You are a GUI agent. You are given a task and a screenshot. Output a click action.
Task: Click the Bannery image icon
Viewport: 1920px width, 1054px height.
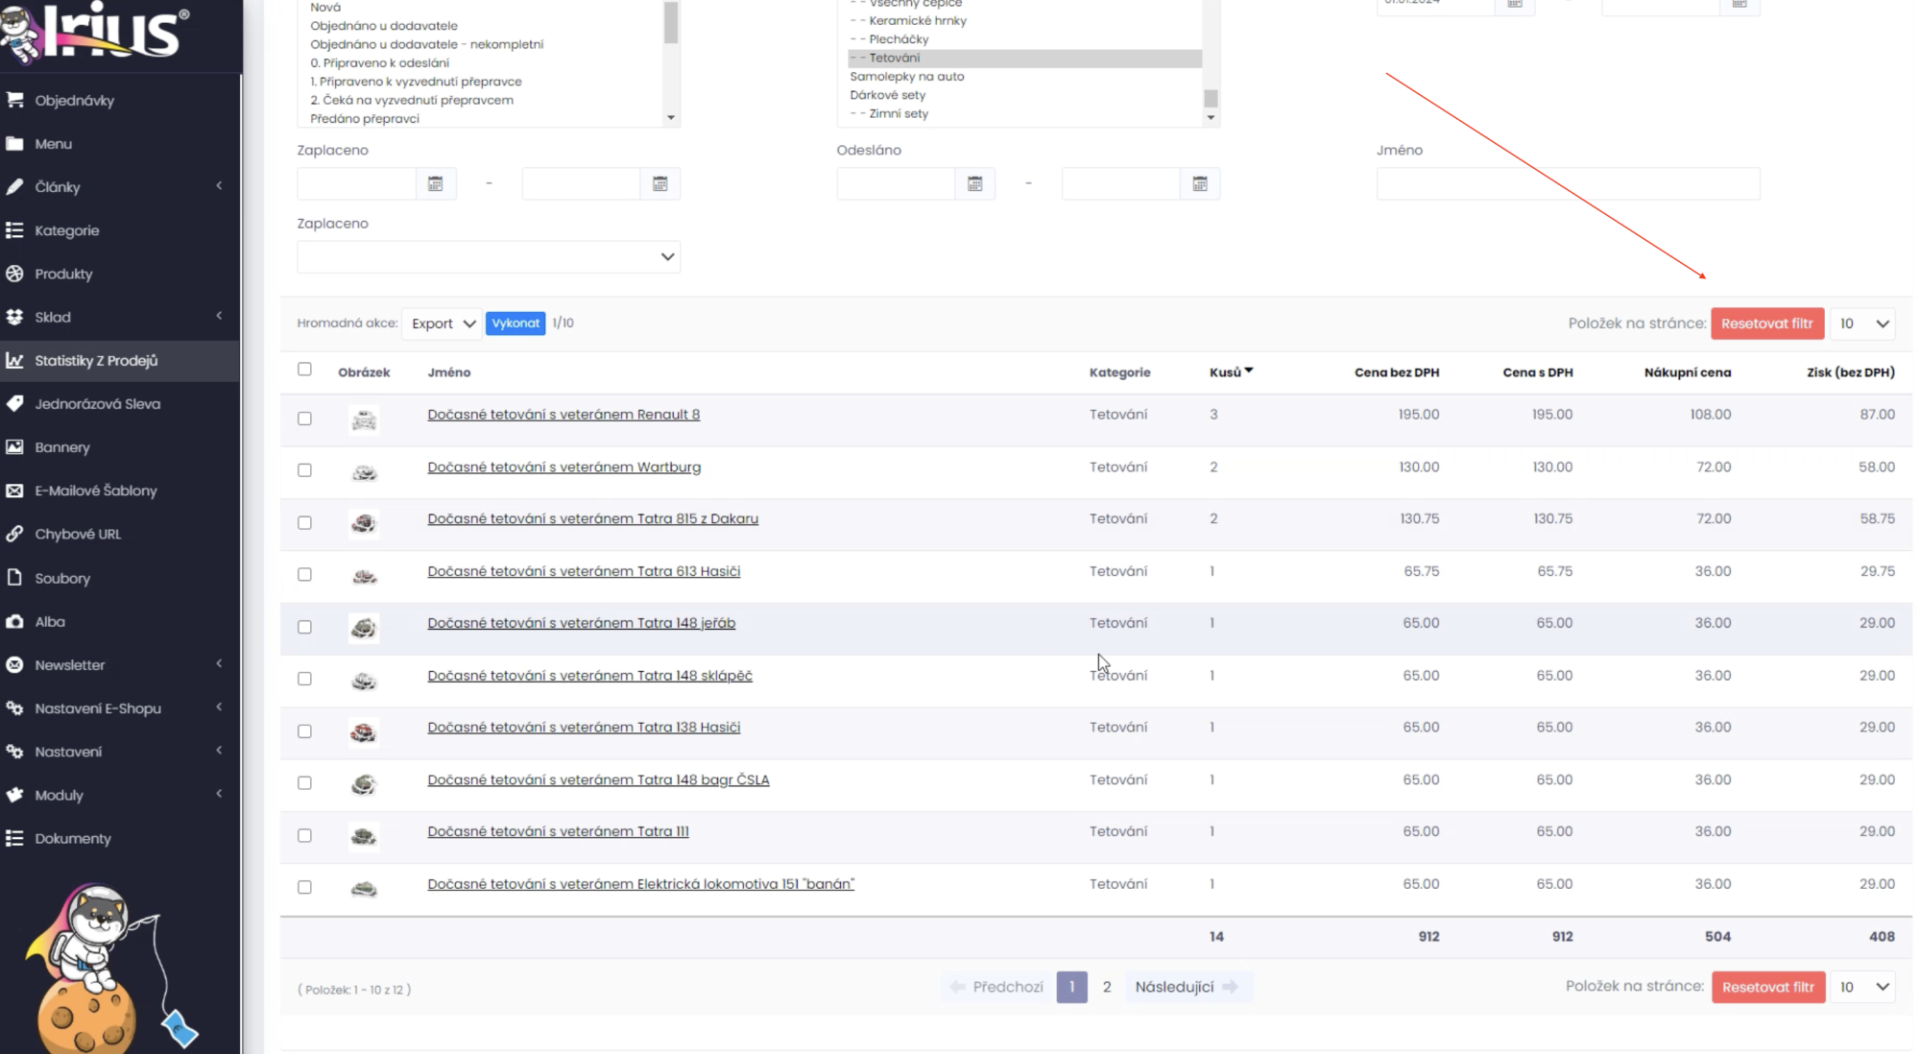15,447
